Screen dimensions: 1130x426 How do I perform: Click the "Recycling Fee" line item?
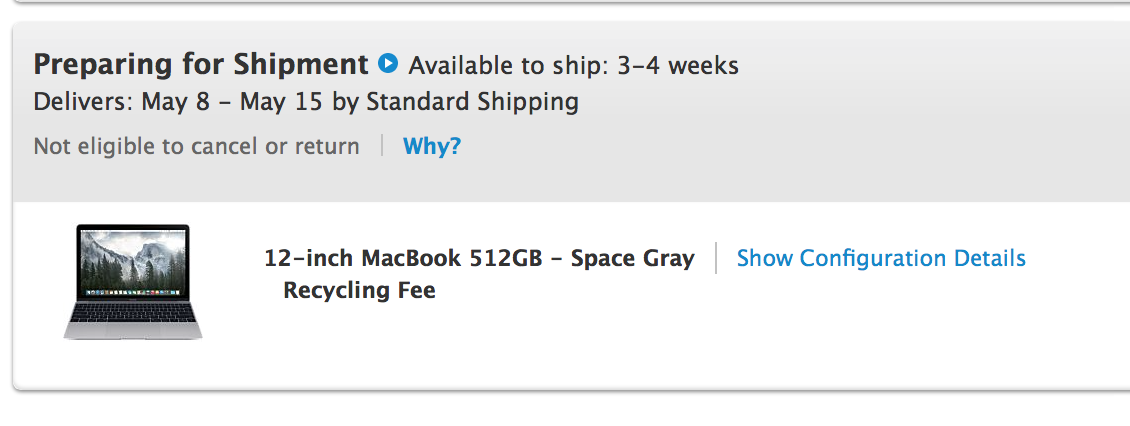pos(359,290)
